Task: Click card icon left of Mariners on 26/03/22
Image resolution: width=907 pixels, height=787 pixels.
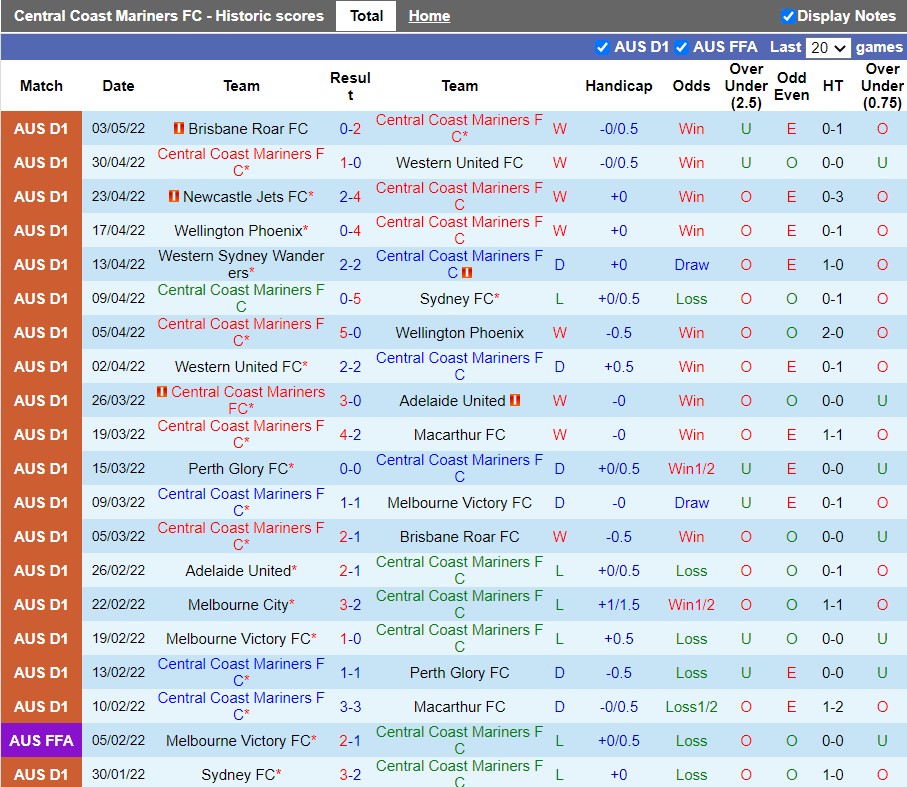Action: [162, 392]
